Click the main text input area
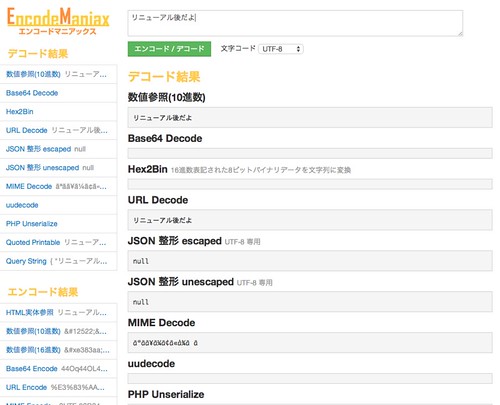Image resolution: width=500 pixels, height=405 pixels. 295,23
